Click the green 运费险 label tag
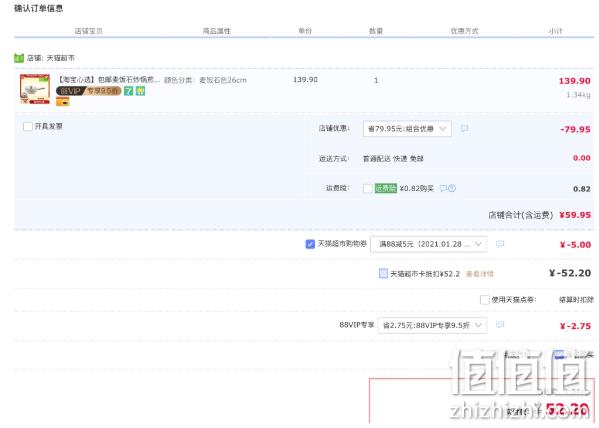 click(x=385, y=188)
